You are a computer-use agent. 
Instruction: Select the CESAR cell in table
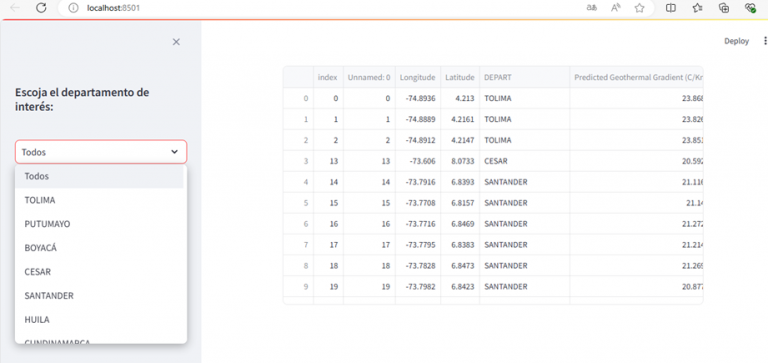[x=525, y=161]
